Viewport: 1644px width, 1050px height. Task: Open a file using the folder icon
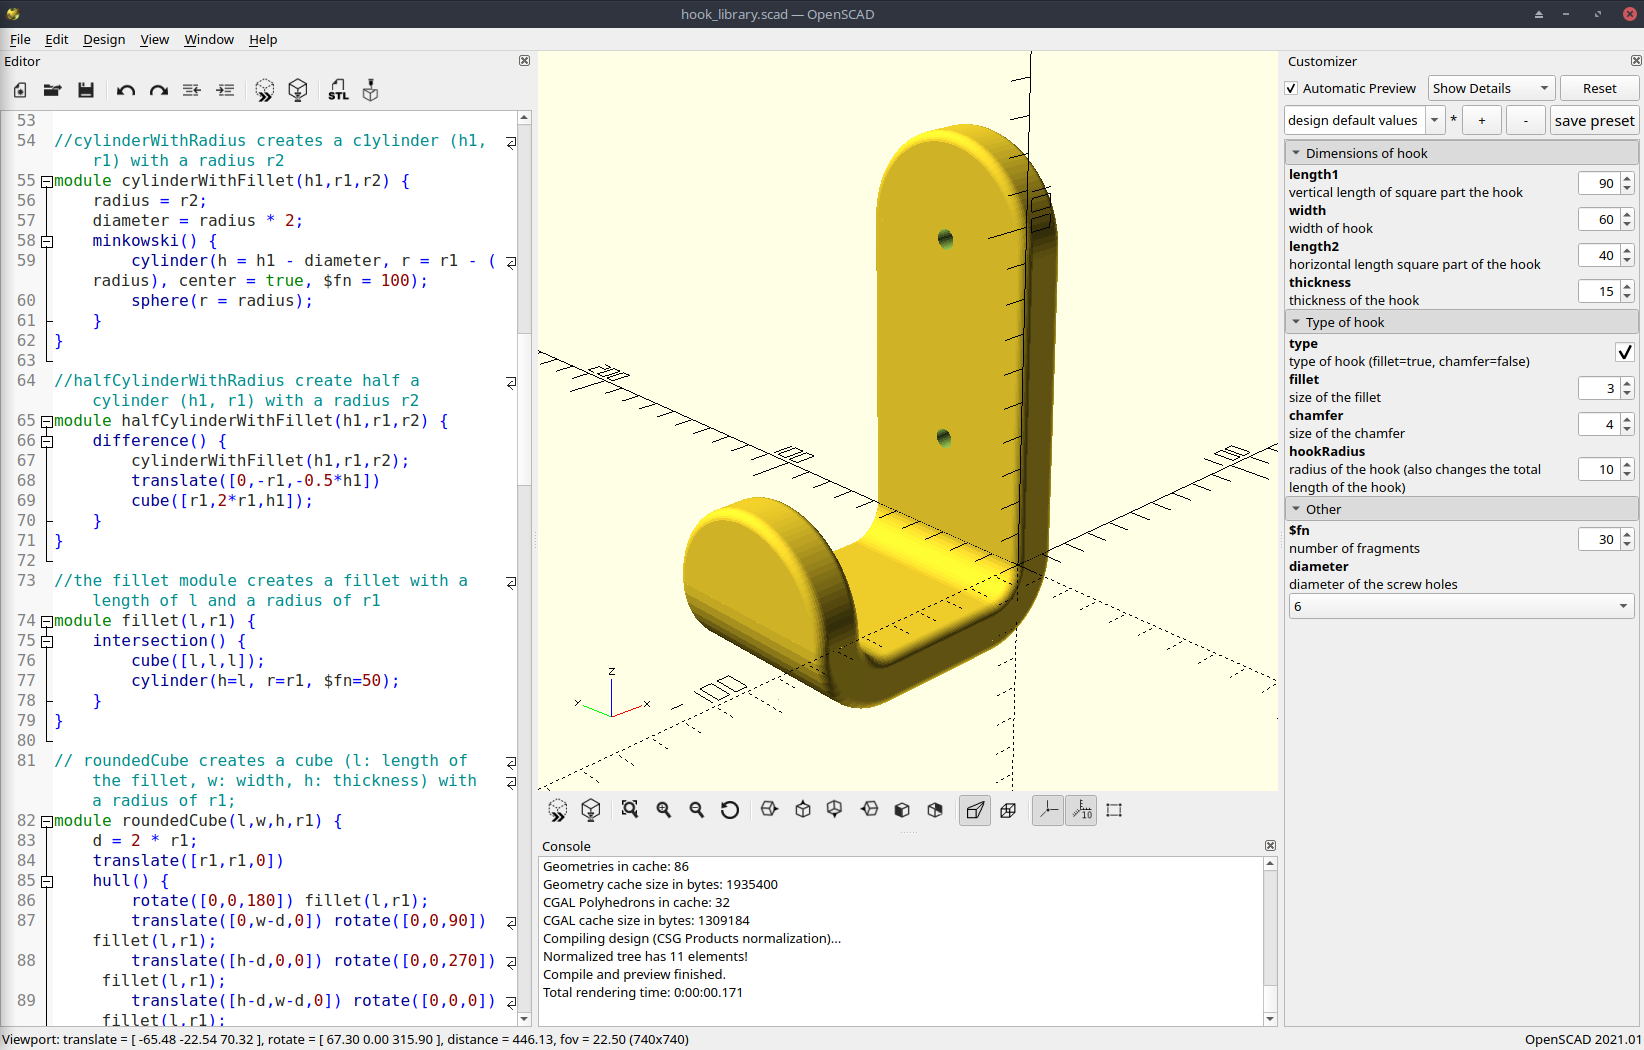[53, 91]
